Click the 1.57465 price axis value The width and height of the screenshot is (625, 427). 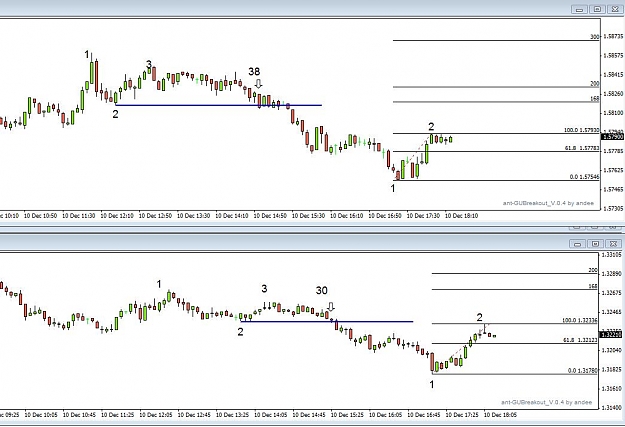pyautogui.click(x=613, y=189)
